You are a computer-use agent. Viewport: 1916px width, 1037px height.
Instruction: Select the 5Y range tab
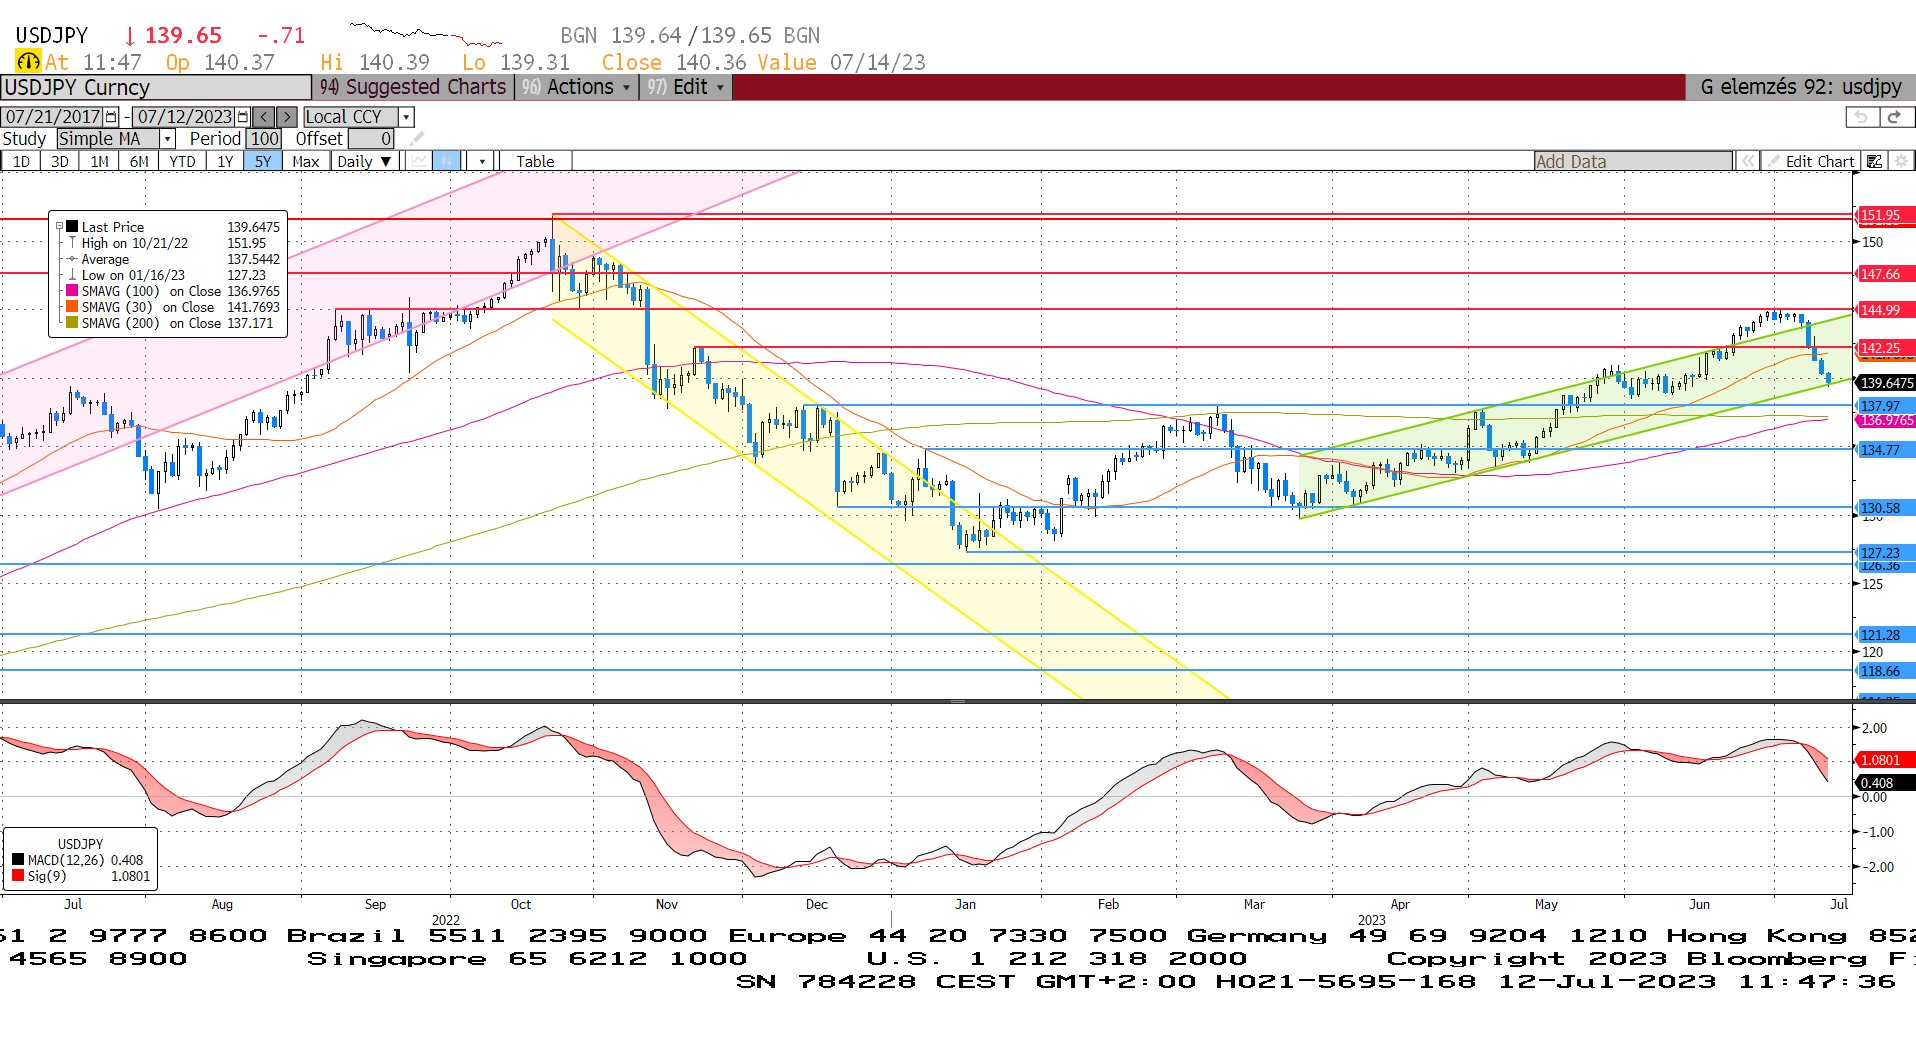coord(263,161)
